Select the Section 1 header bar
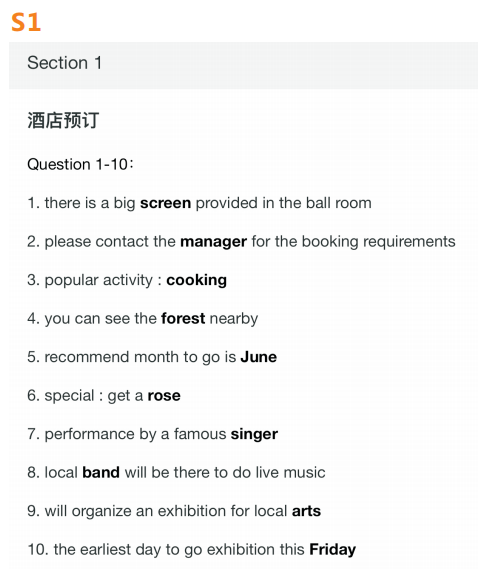This screenshot has height=573, width=499. click(x=243, y=65)
